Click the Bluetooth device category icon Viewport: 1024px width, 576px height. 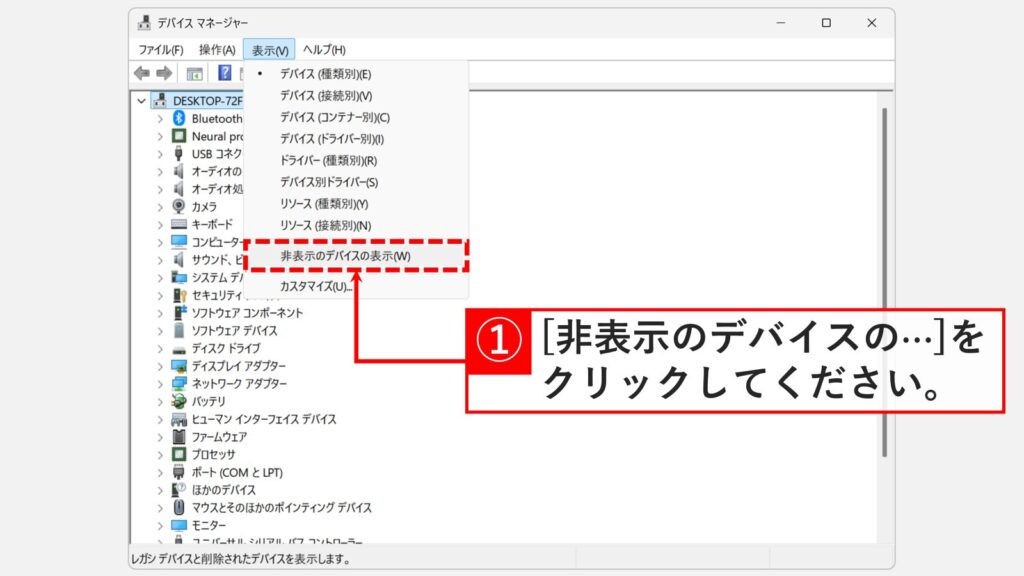[x=180, y=118]
